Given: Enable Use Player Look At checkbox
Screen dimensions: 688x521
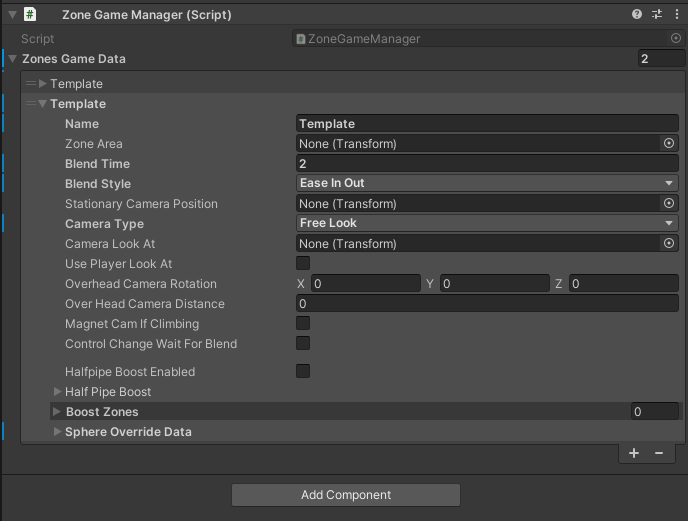Looking at the screenshot, I should coord(303,263).
